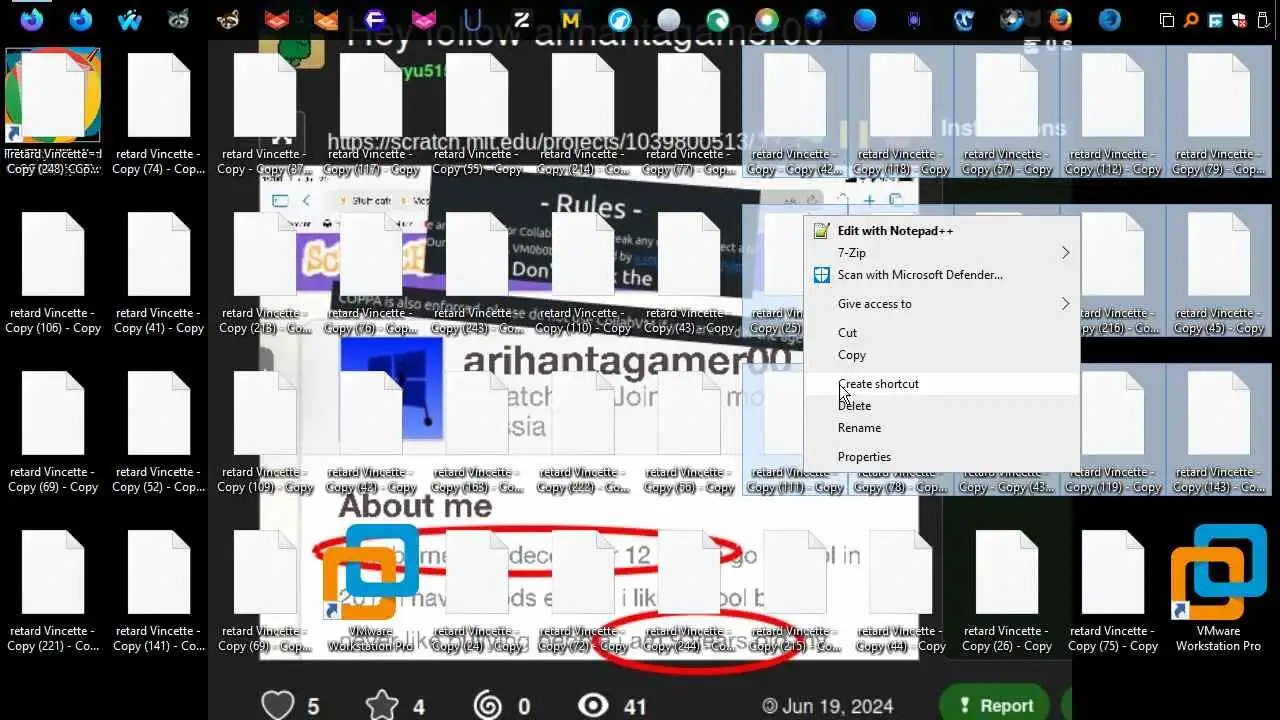The image size is (1280, 720).
Task: Select the file labeled Copy (118)
Action: pyautogui.click(x=901, y=113)
